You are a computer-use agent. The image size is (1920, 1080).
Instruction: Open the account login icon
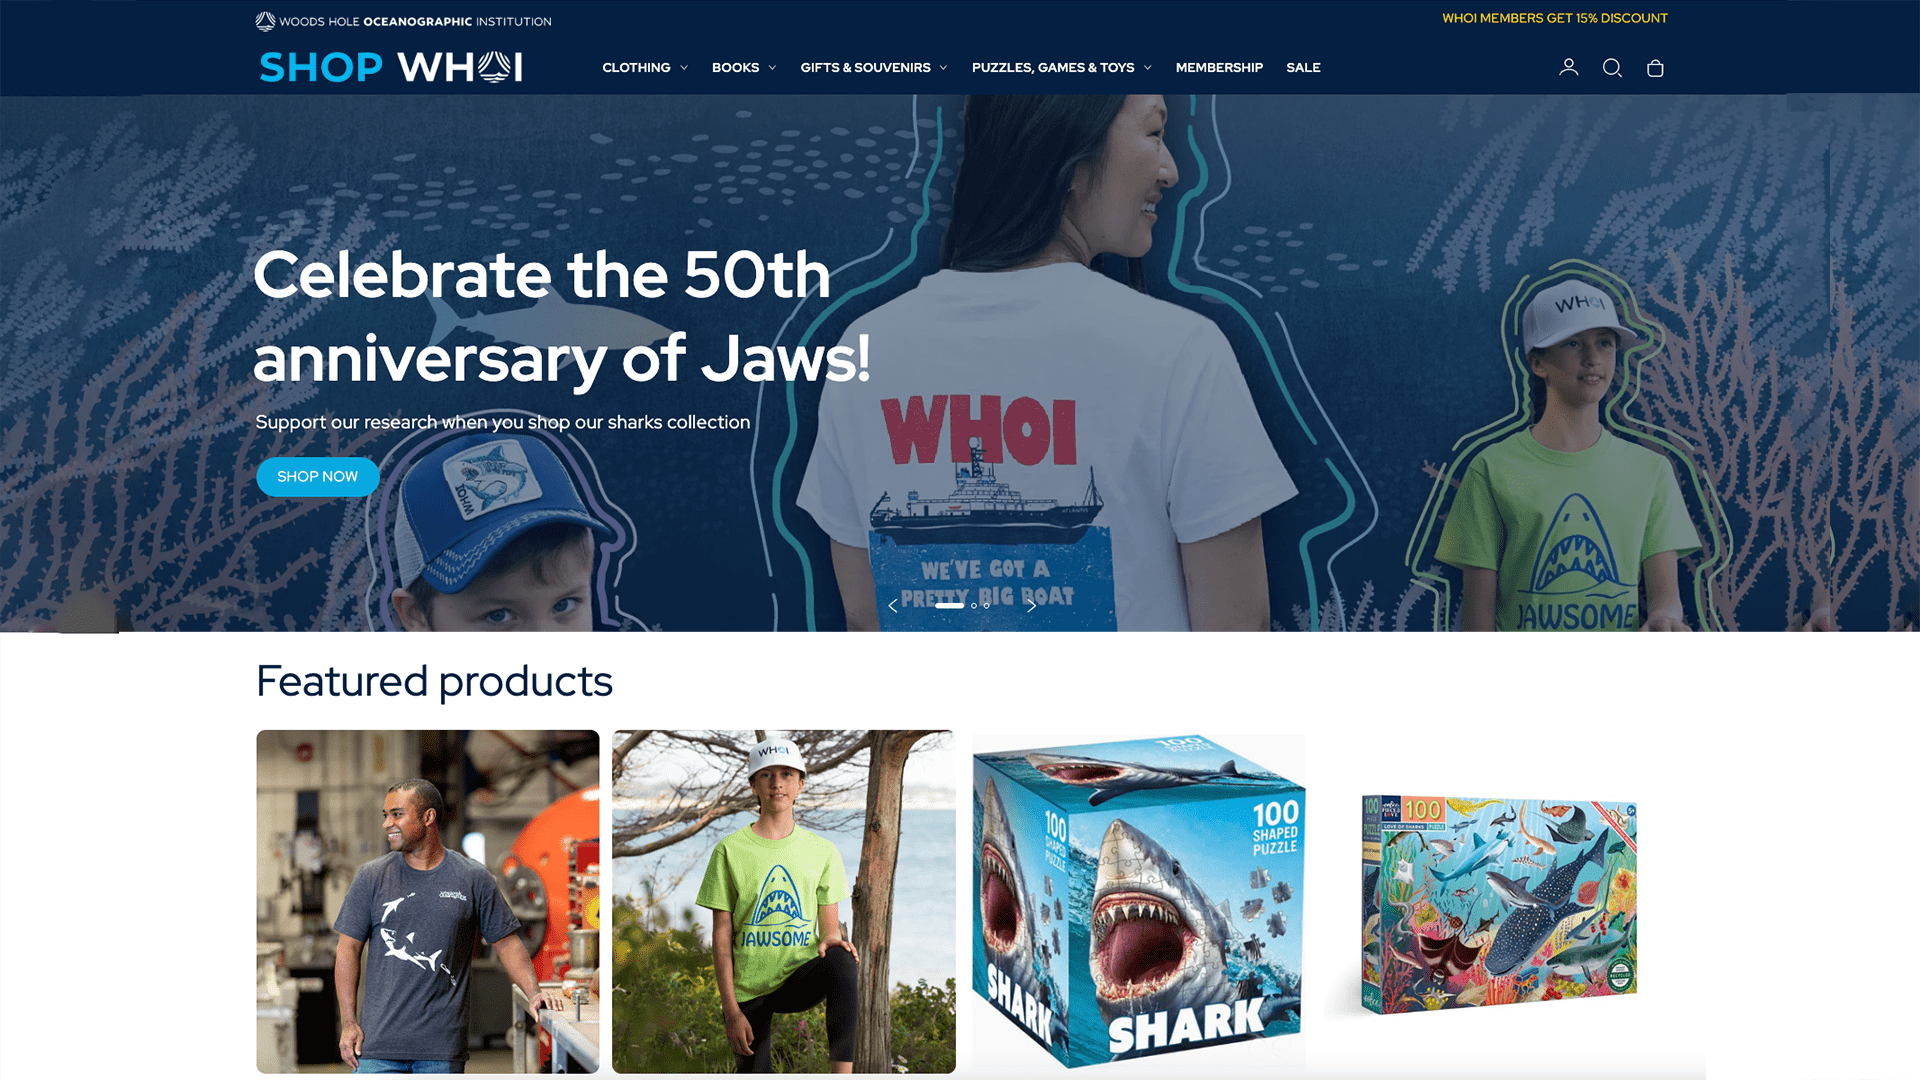pyautogui.click(x=1568, y=67)
